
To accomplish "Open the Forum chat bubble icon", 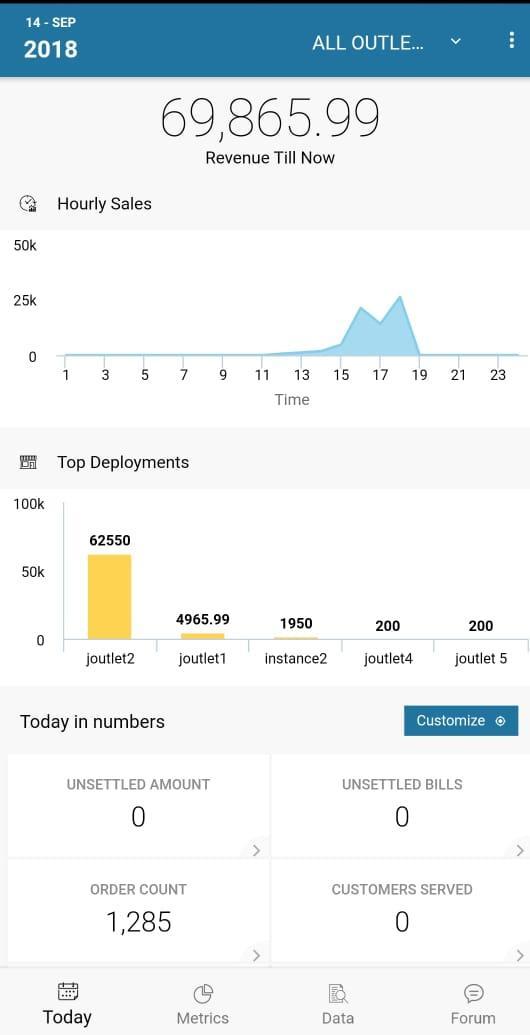I will 473,993.
